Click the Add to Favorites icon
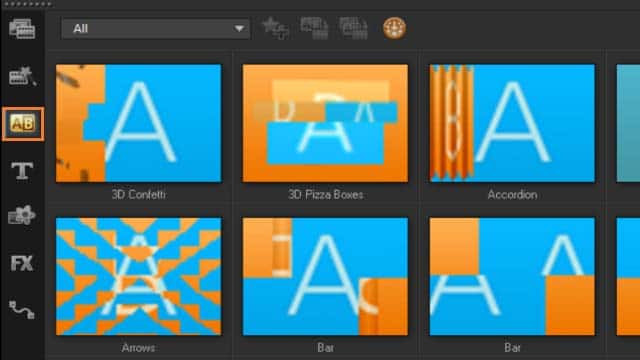Viewport: 640px width, 360px height. pyautogui.click(x=275, y=28)
